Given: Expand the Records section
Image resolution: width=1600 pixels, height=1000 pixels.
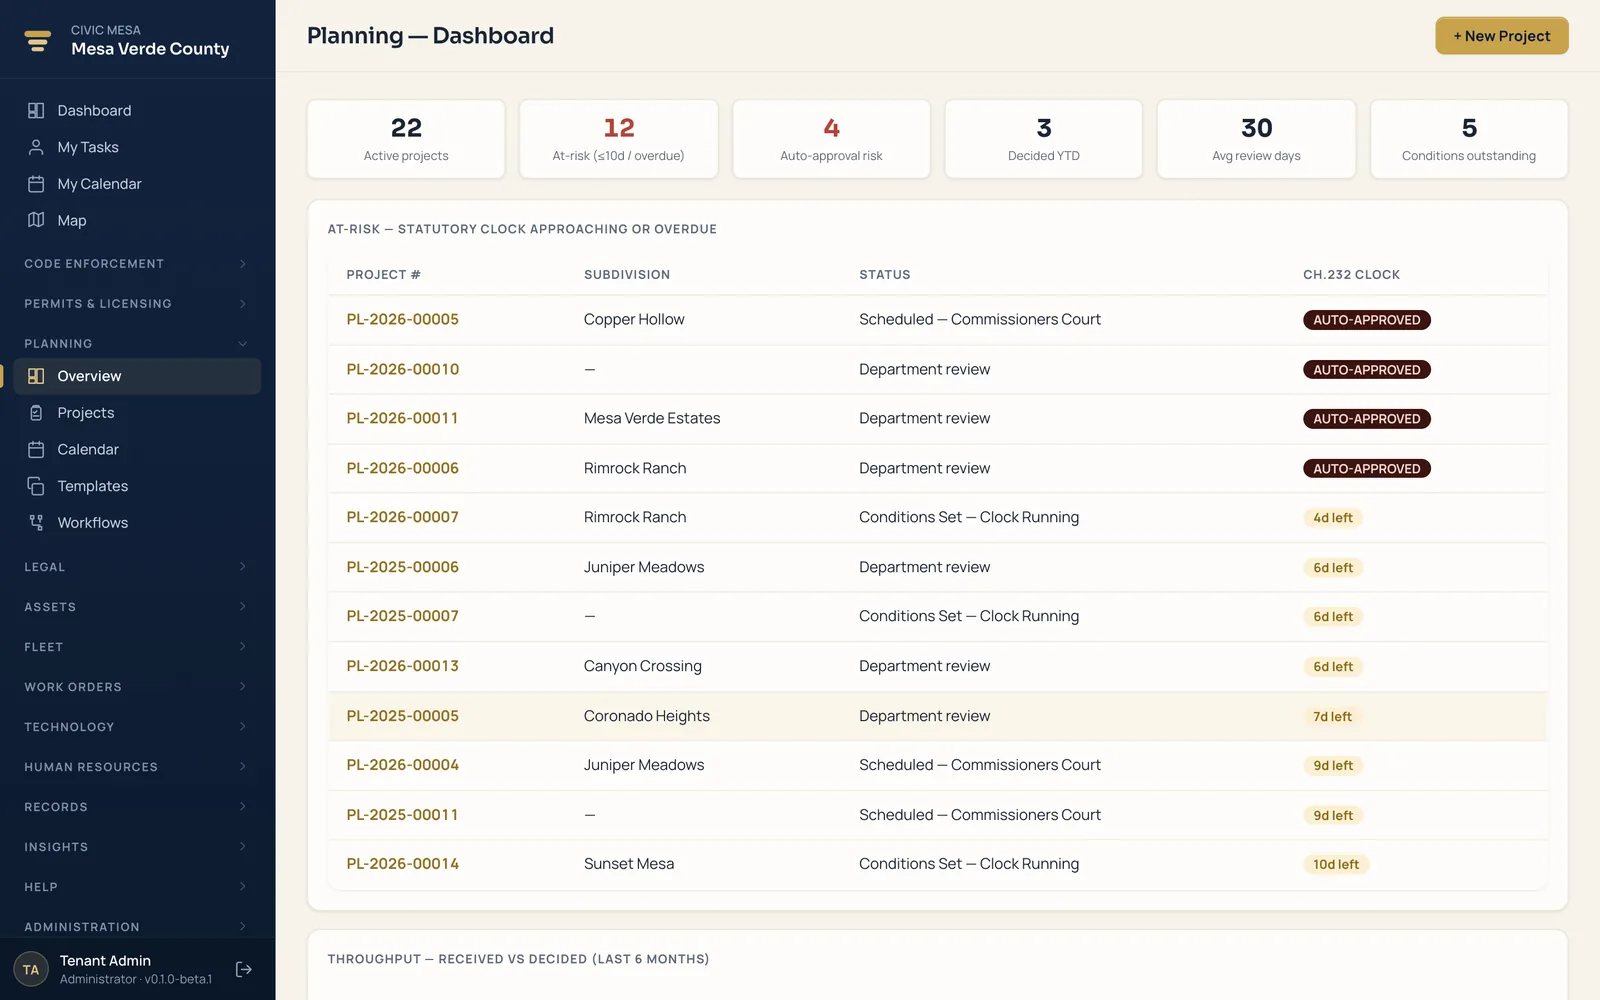Looking at the screenshot, I should tap(136, 807).
